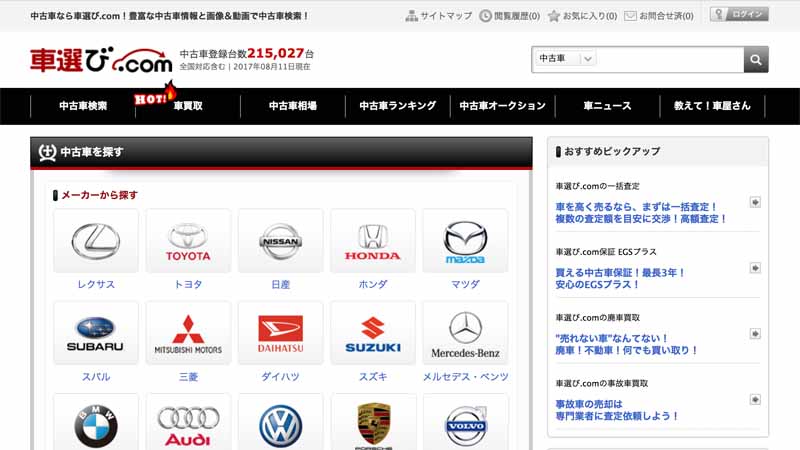Choose the Daihatsu logo tile
Screen dimensions: 800x450
pos(281,333)
